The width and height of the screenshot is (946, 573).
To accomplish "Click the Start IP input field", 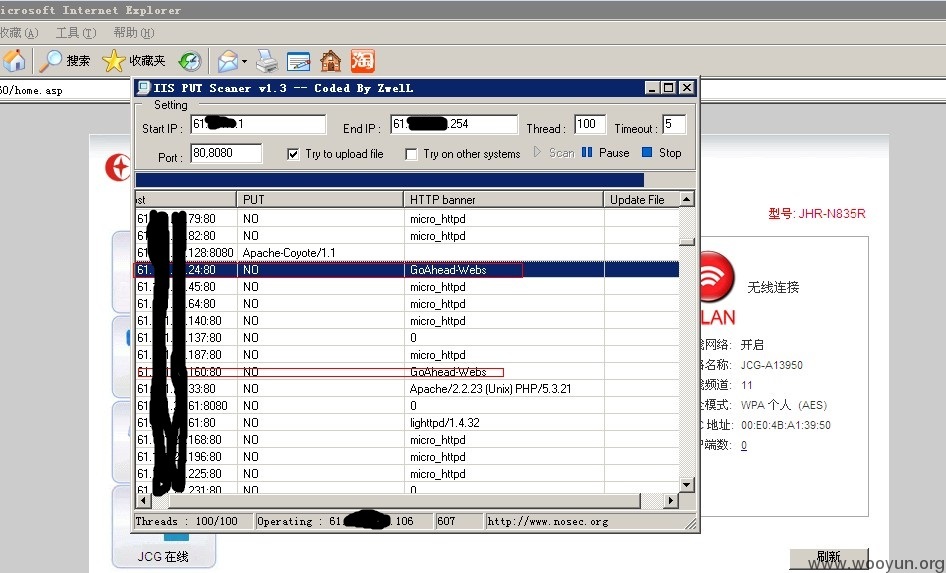I will [258, 124].
